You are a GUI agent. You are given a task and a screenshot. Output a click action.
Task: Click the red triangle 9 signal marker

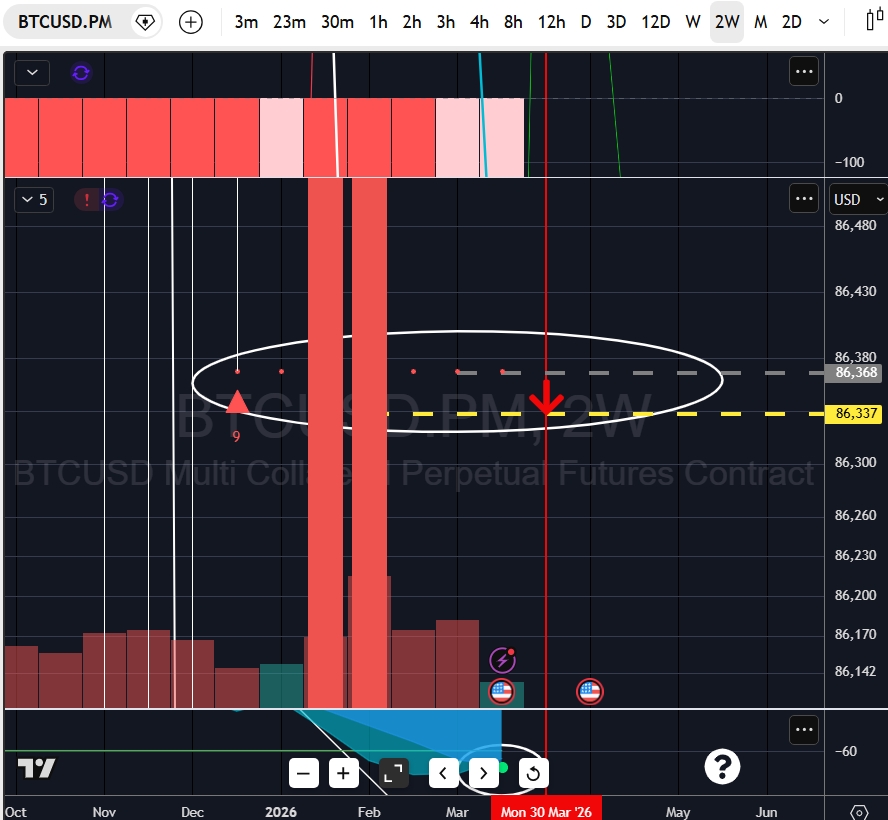pyautogui.click(x=237, y=402)
